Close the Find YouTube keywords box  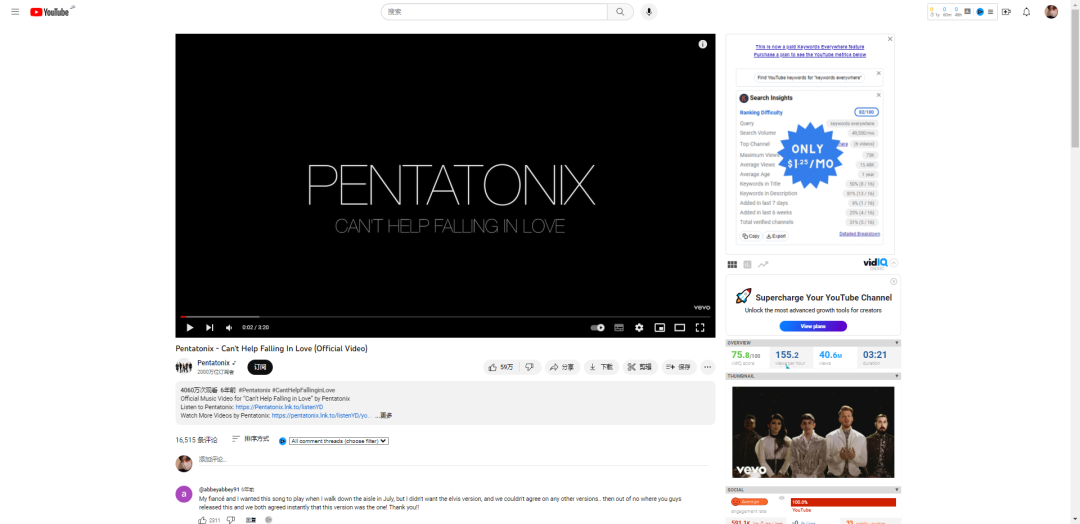pyautogui.click(x=878, y=72)
